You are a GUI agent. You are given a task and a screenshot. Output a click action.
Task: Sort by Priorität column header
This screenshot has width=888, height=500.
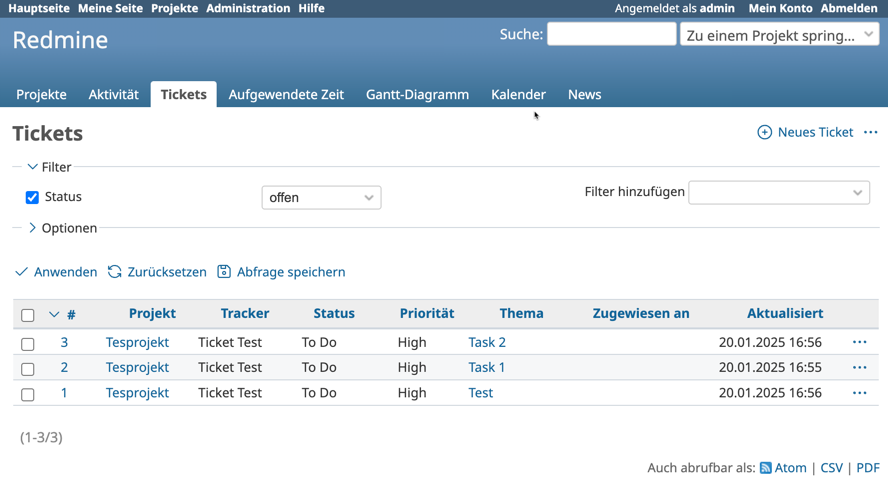(x=427, y=314)
